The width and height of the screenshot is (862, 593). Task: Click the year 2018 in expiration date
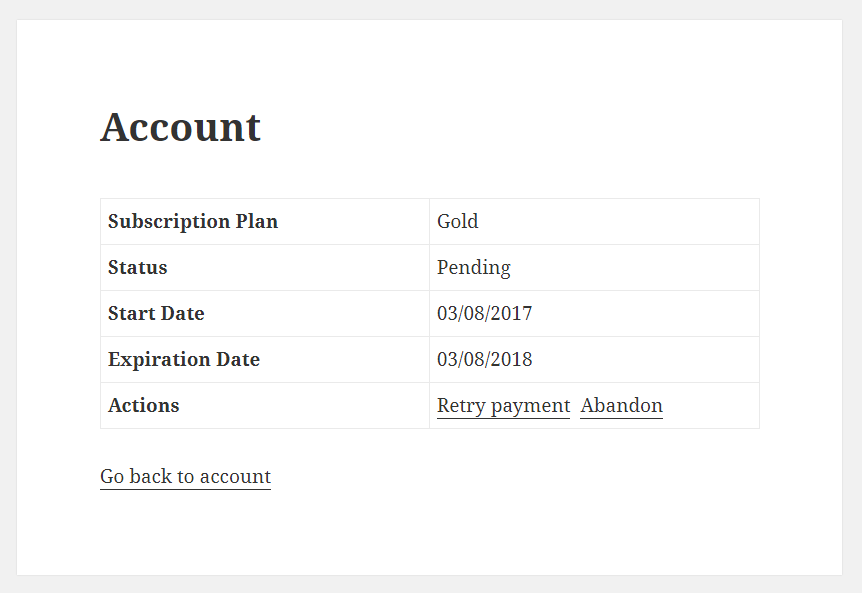[x=511, y=360]
